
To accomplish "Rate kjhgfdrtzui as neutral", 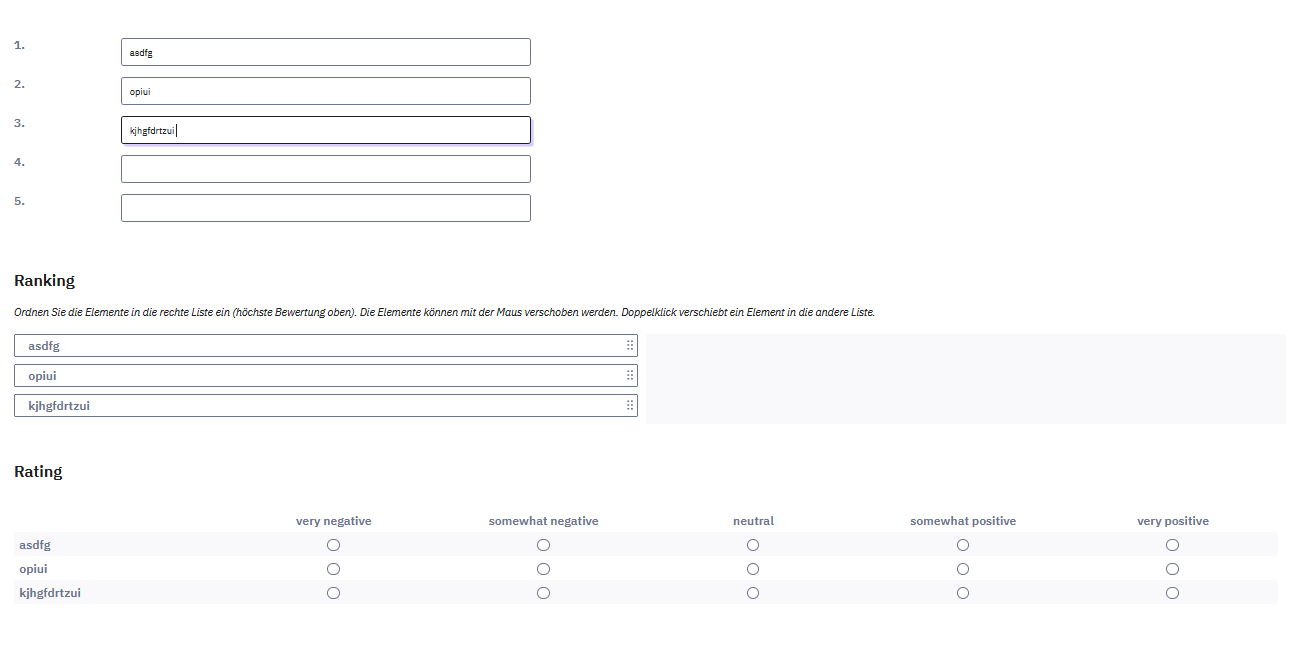I will coord(753,593).
